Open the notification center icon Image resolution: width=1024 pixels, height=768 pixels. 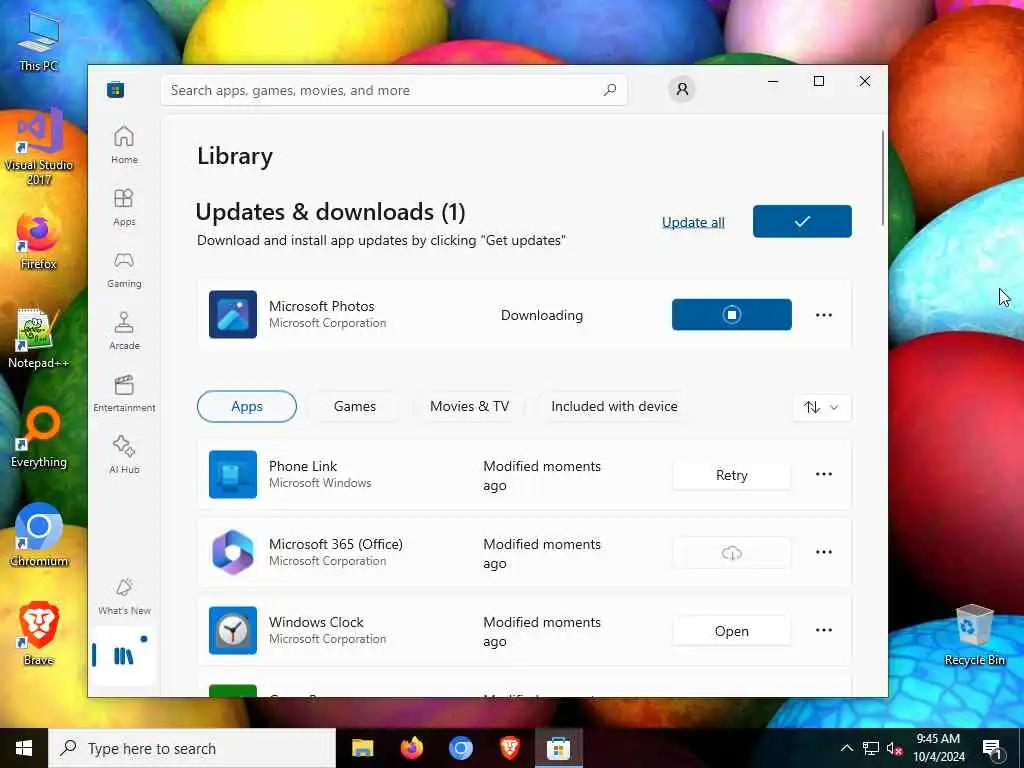coord(992,748)
